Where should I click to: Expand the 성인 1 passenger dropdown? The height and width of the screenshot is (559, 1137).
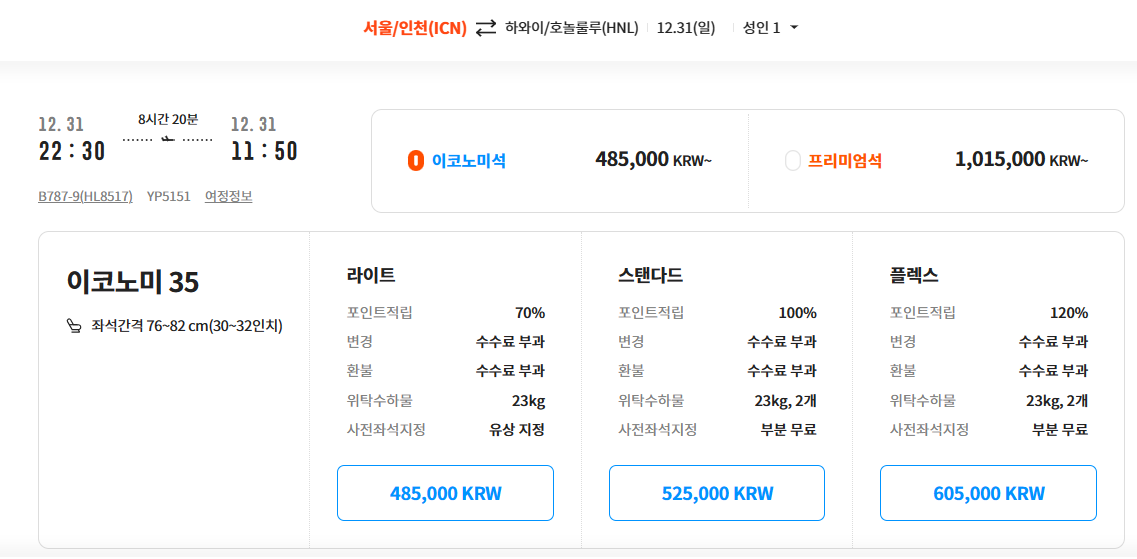pos(770,28)
